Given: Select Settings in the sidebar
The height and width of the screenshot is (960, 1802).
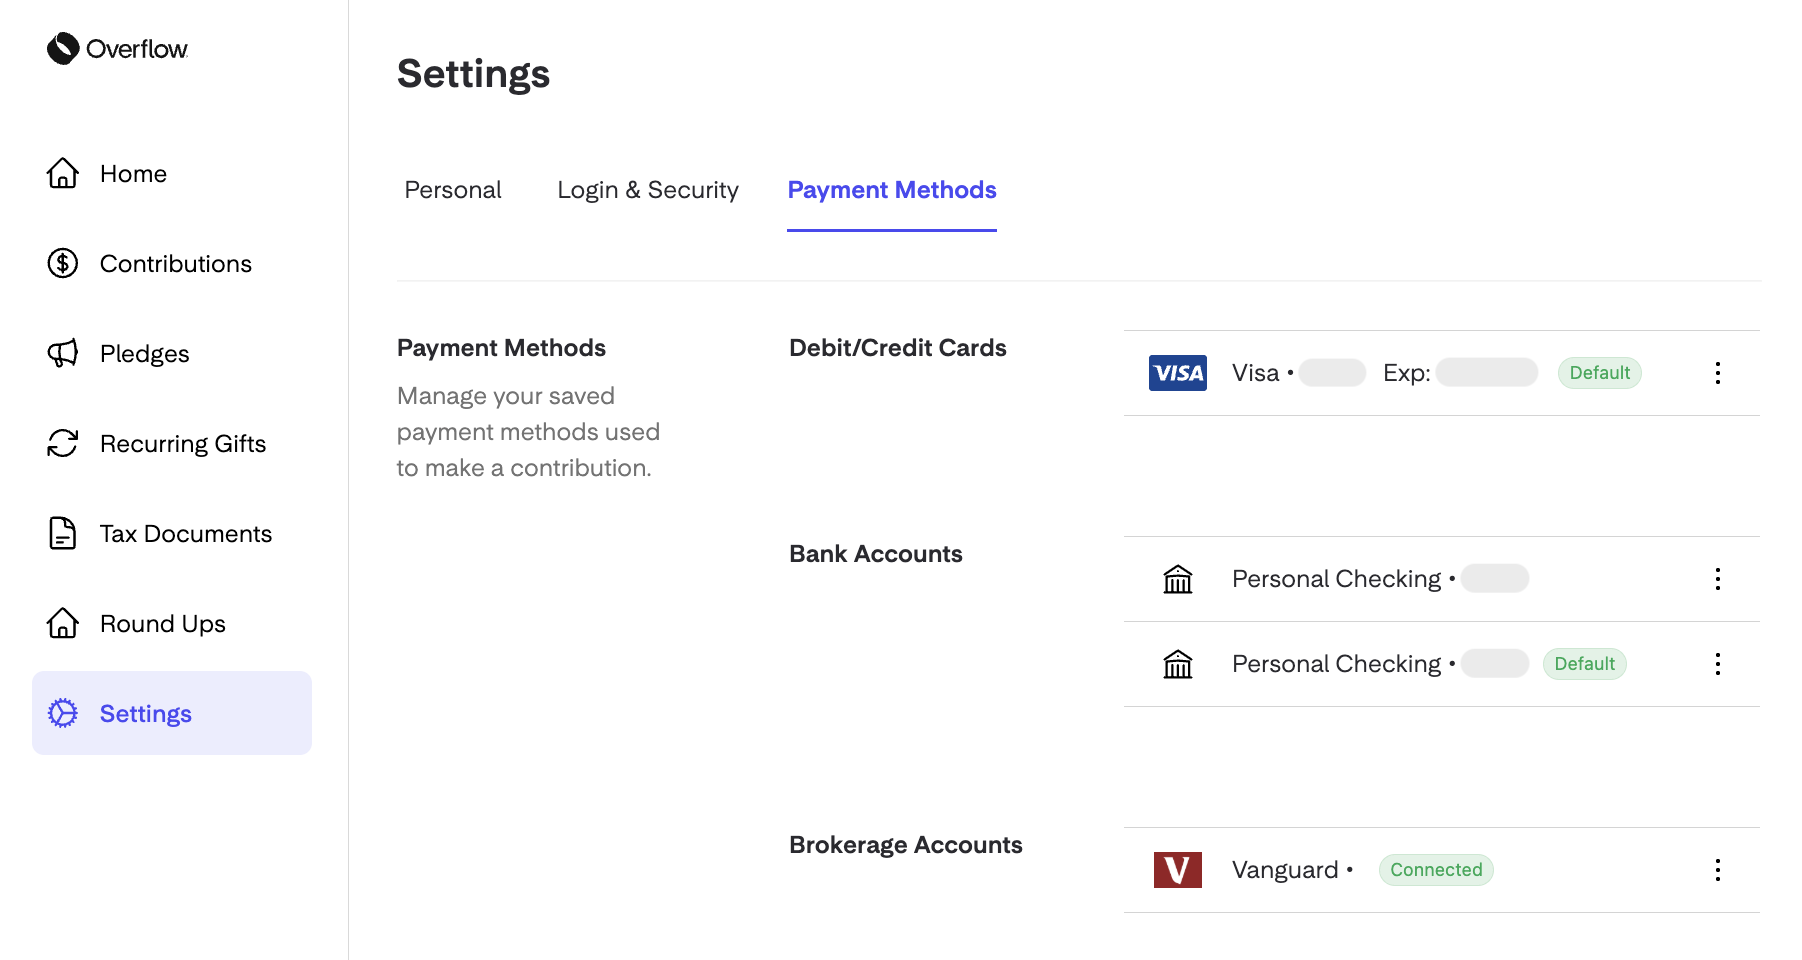Looking at the screenshot, I should point(145,713).
